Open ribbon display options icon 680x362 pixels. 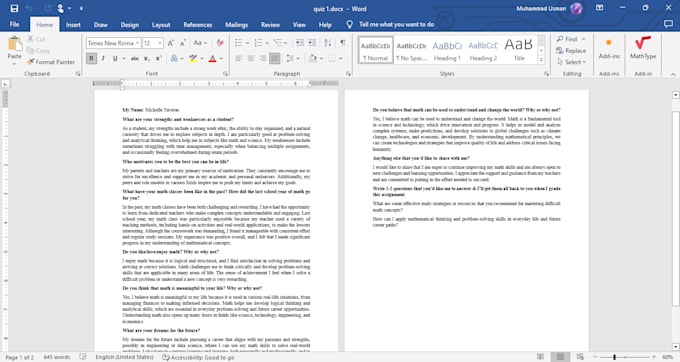[599, 8]
